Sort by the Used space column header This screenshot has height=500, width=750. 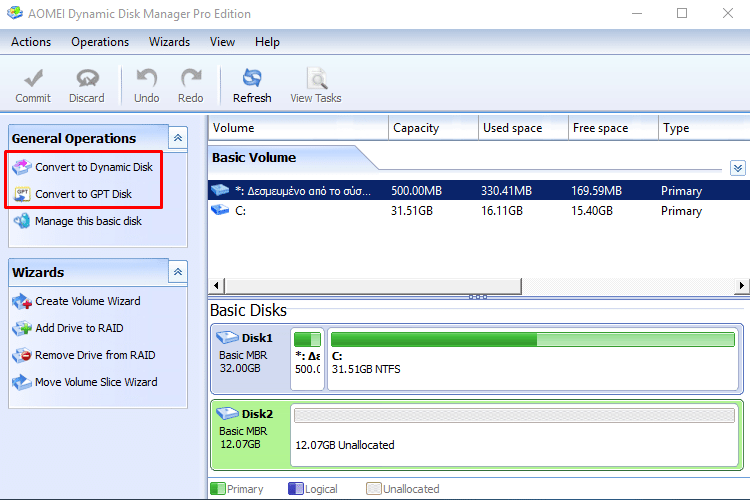tap(523, 128)
